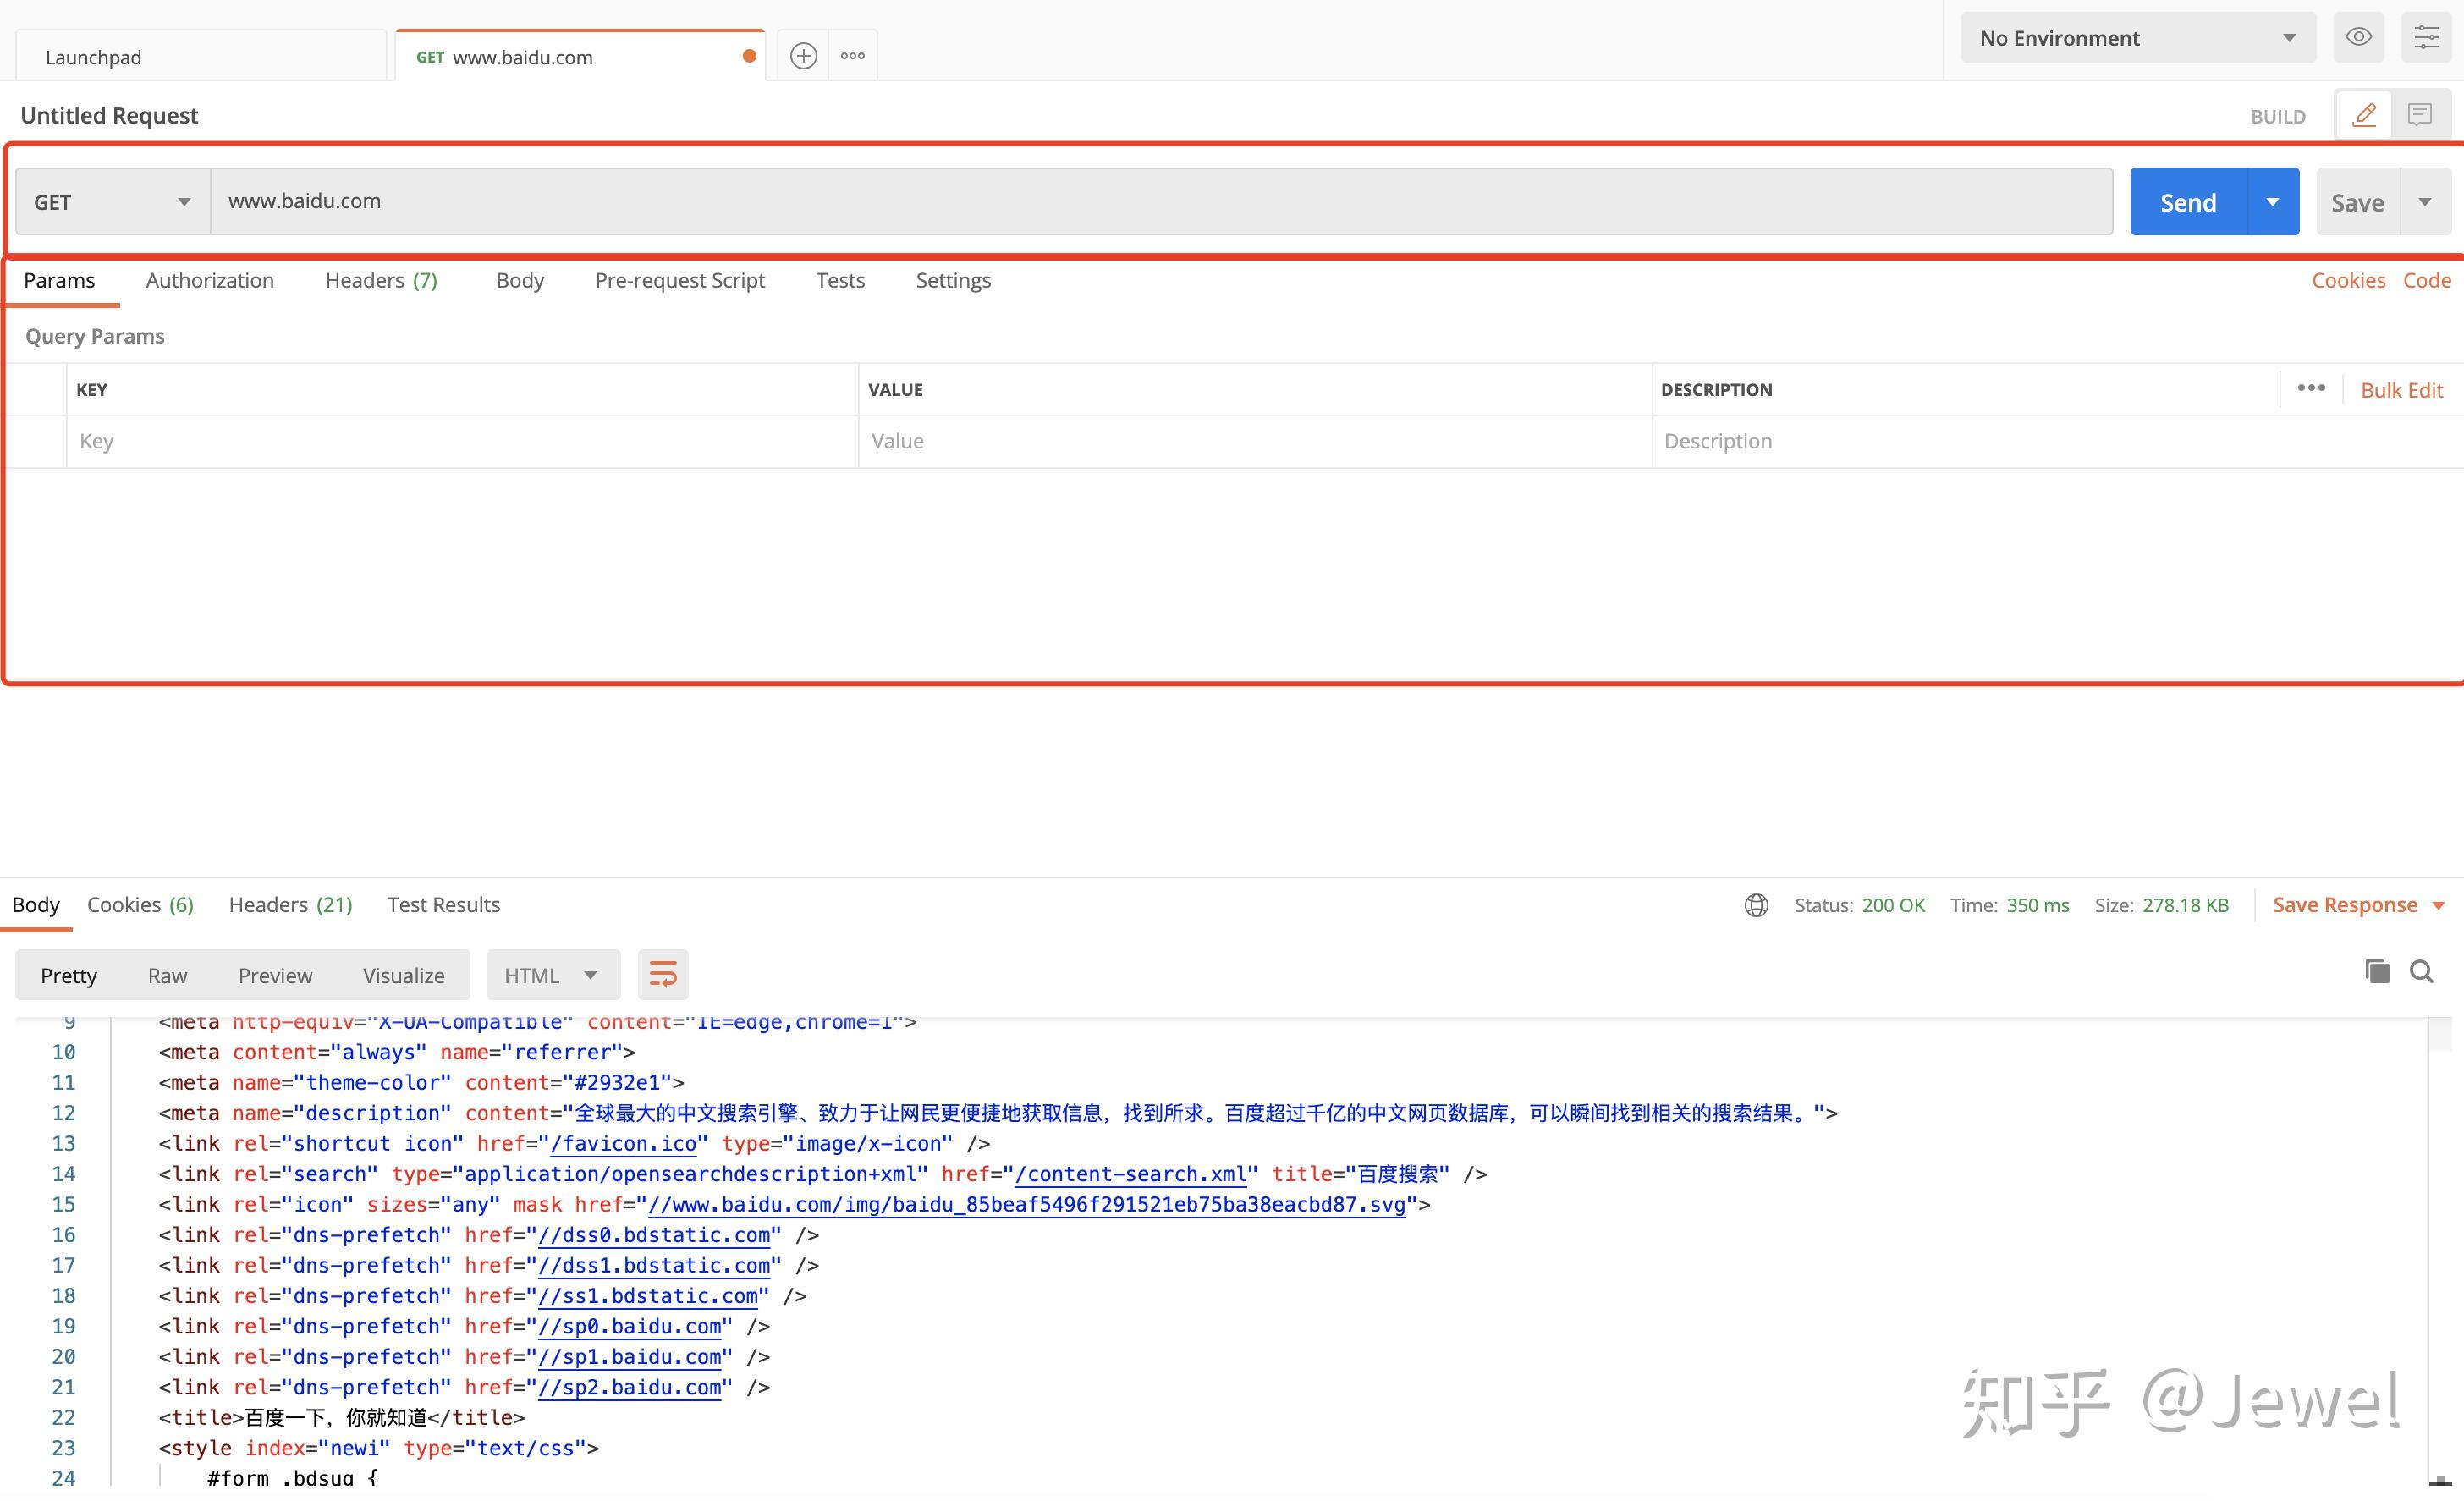Click the environment quick look eye icon
The width and height of the screenshot is (2464, 1501).
[2359, 38]
